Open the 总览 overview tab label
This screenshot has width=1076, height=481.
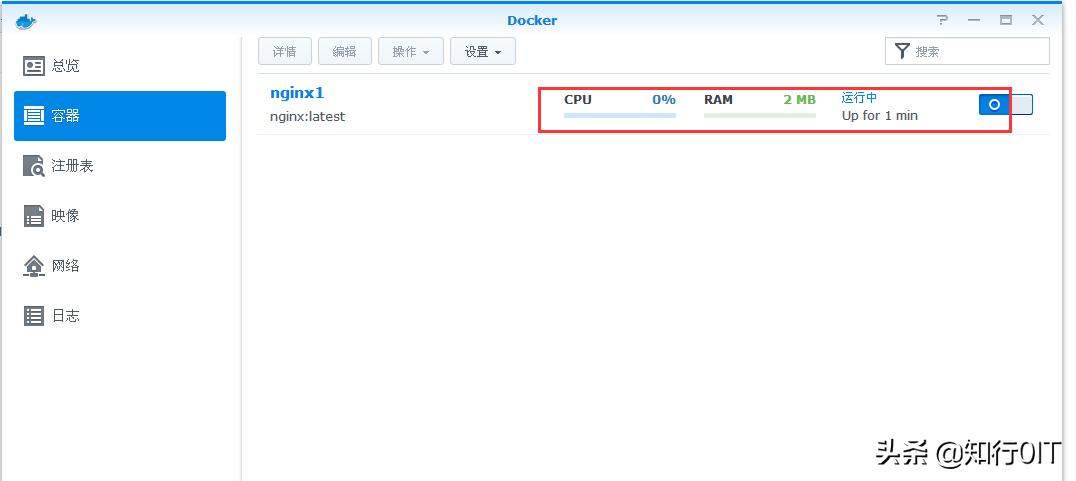click(65, 66)
